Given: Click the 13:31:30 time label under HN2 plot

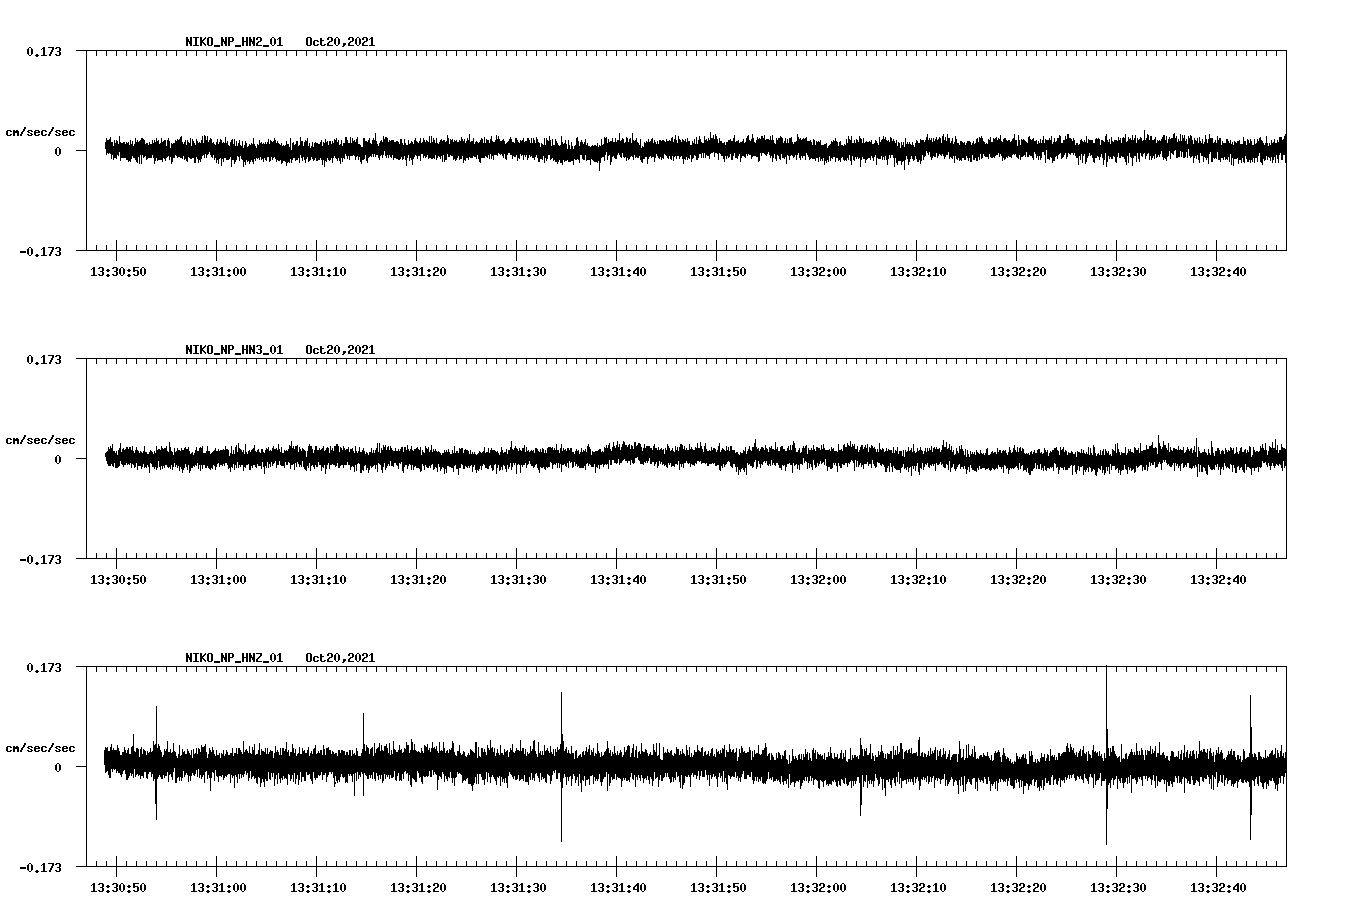Looking at the screenshot, I should click(x=518, y=272).
